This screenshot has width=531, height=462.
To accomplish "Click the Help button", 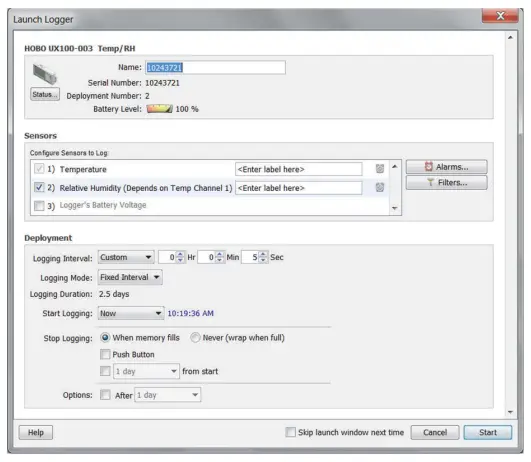I will [x=36, y=433].
